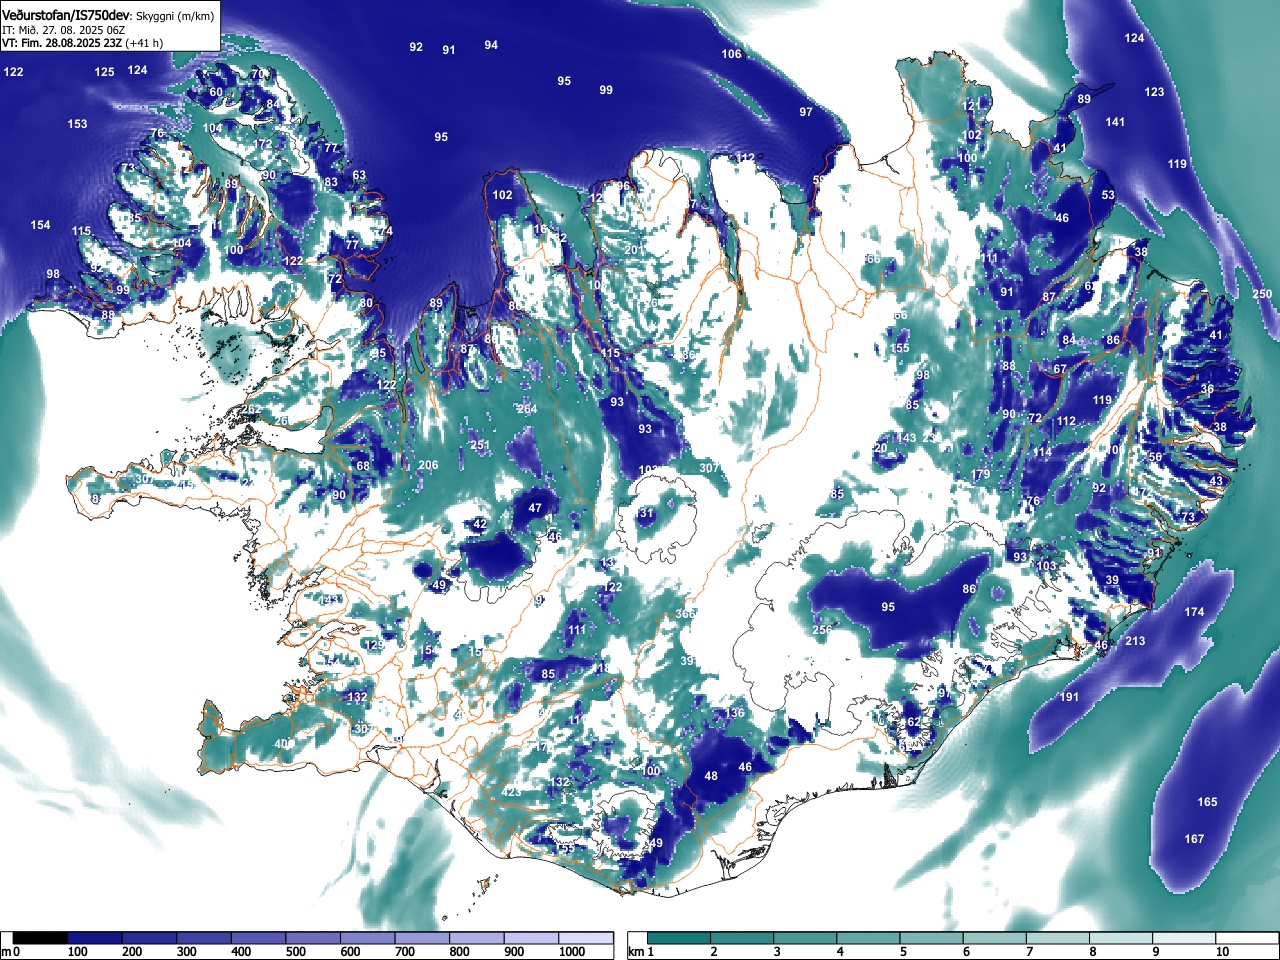Click the black 0–100 m legend swatch
Image resolution: width=1280 pixels, height=960 pixels.
41,938
